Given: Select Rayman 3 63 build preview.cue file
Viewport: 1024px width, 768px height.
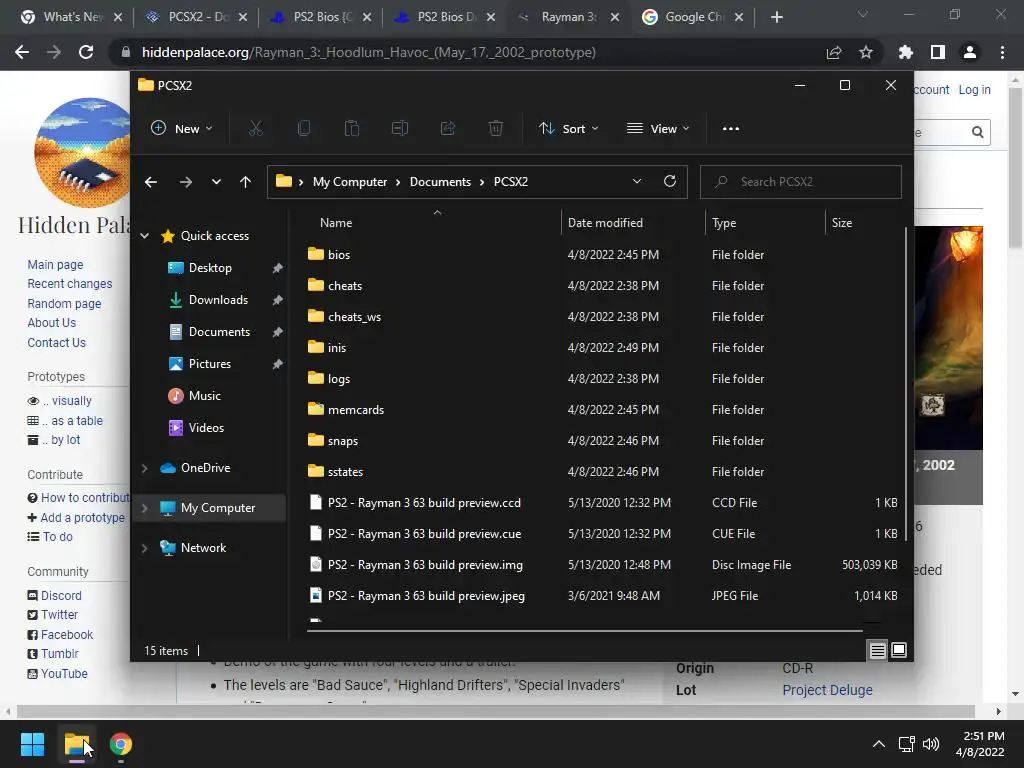Looking at the screenshot, I should tap(424, 534).
